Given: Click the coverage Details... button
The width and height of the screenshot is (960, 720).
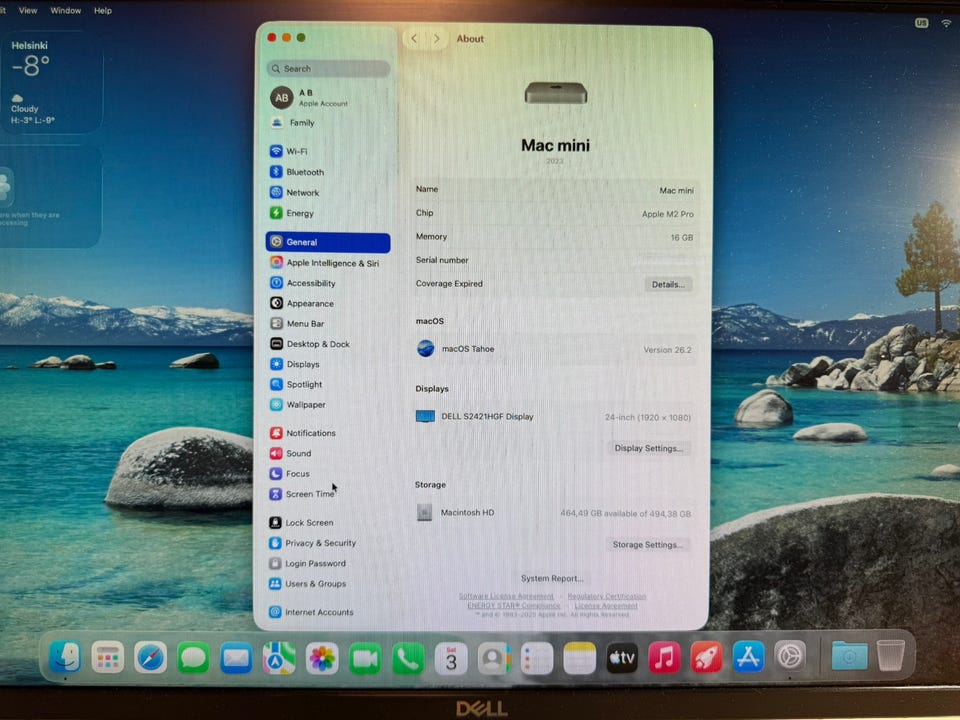Looking at the screenshot, I should click(x=668, y=284).
